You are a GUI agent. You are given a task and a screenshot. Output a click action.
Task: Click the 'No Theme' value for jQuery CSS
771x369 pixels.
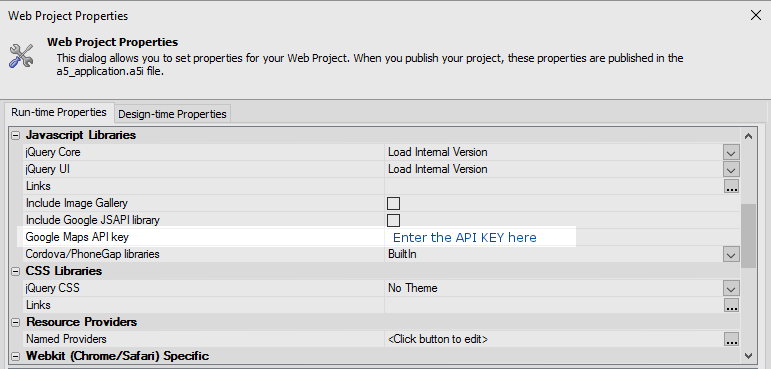tap(413, 288)
